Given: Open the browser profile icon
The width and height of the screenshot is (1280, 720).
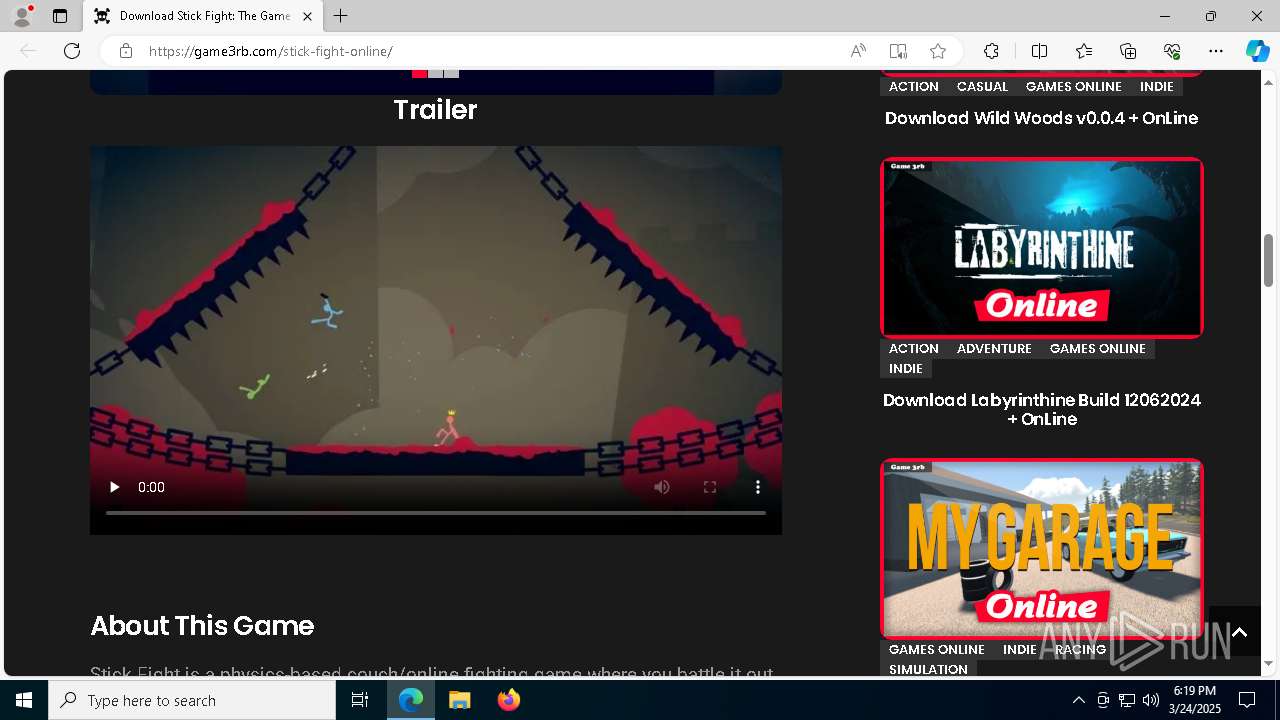Looking at the screenshot, I should click(22, 16).
